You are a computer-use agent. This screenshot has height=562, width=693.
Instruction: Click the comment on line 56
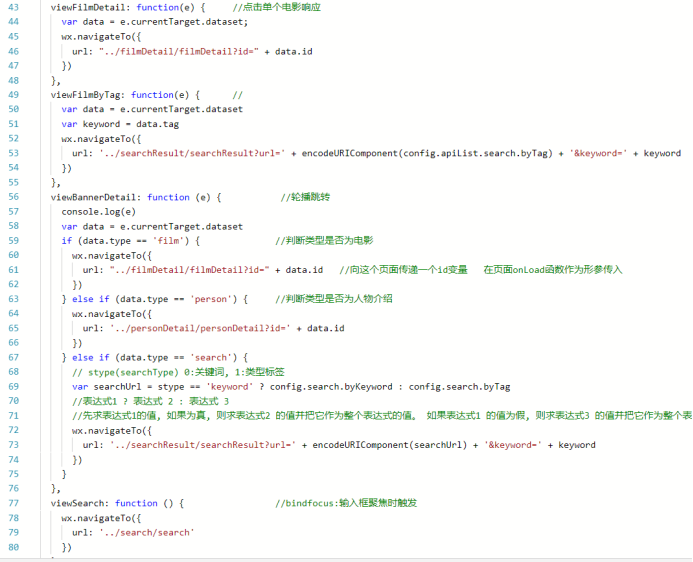(305, 197)
